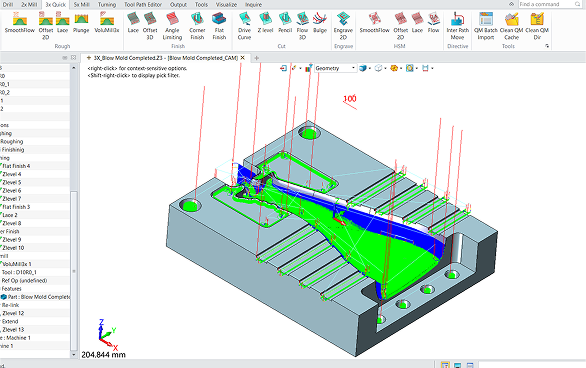Switch to the Tool Path Editor tab
The height and width of the screenshot is (368, 586).
(143, 4)
